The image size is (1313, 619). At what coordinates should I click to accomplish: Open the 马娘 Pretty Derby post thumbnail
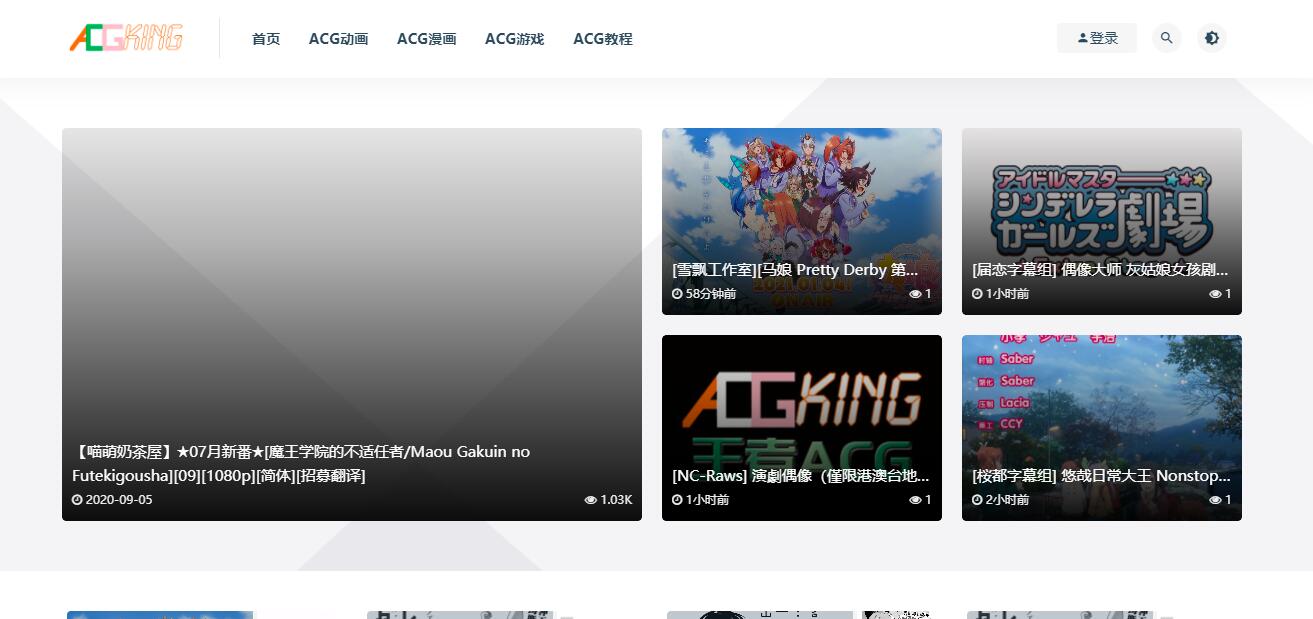[x=801, y=200]
